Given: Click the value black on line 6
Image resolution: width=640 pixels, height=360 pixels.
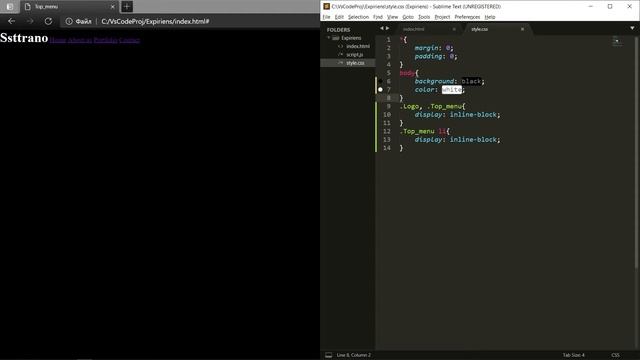Looking at the screenshot, I should [x=471, y=81].
